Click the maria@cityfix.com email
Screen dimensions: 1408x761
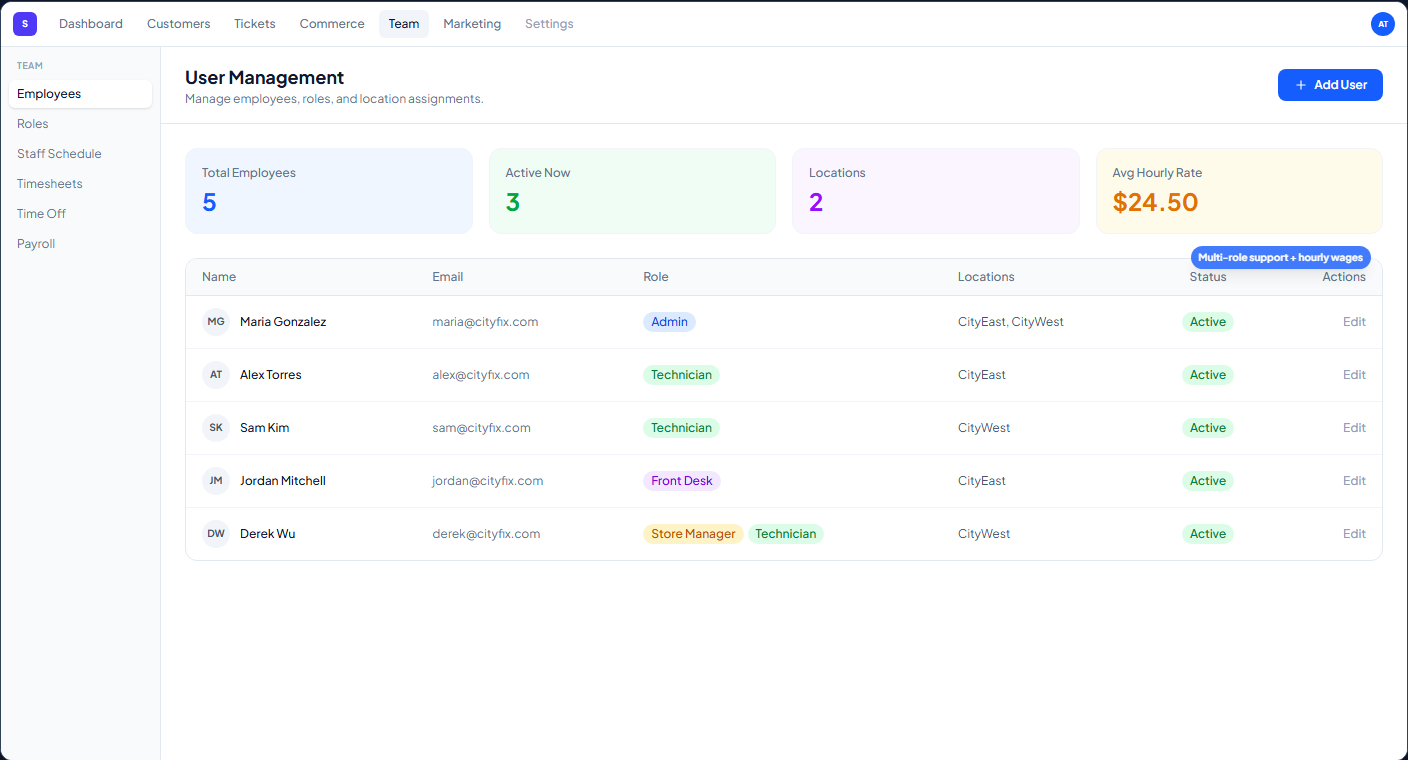coord(485,322)
